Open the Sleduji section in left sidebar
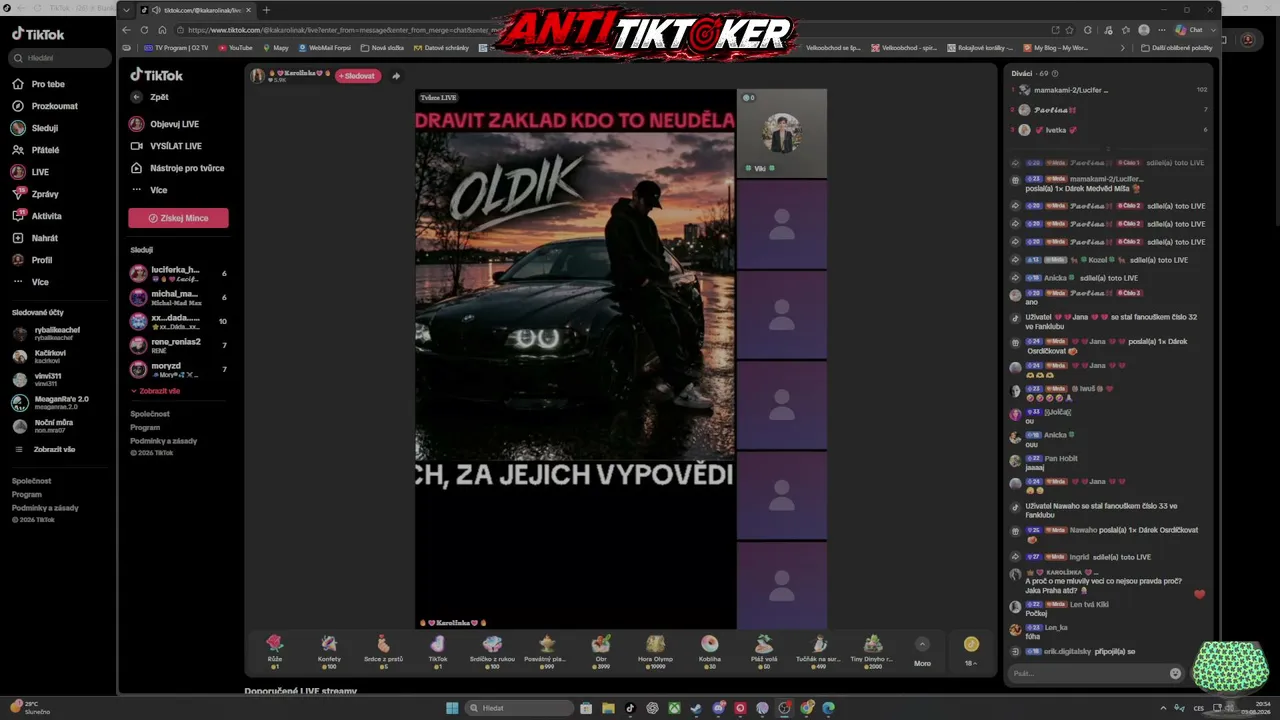Viewport: 1280px width, 720px height. coord(35,128)
